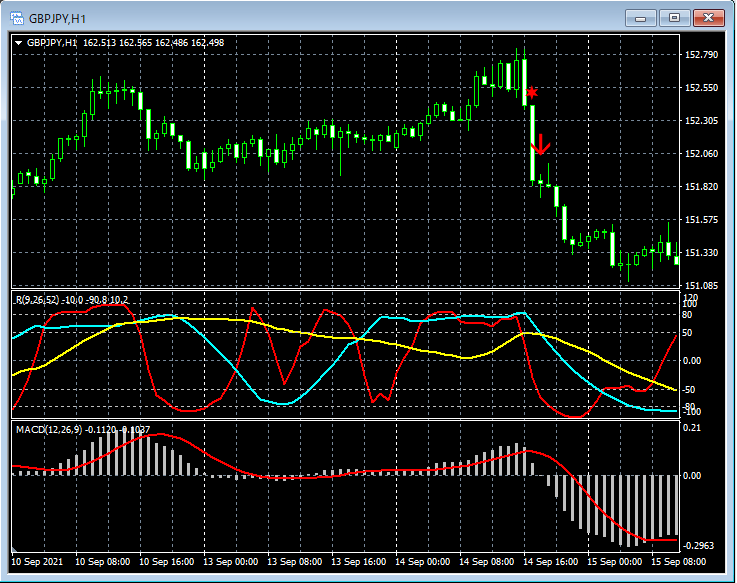
Task: Select the R(9,26,52) indicator label
Action: pos(39,299)
